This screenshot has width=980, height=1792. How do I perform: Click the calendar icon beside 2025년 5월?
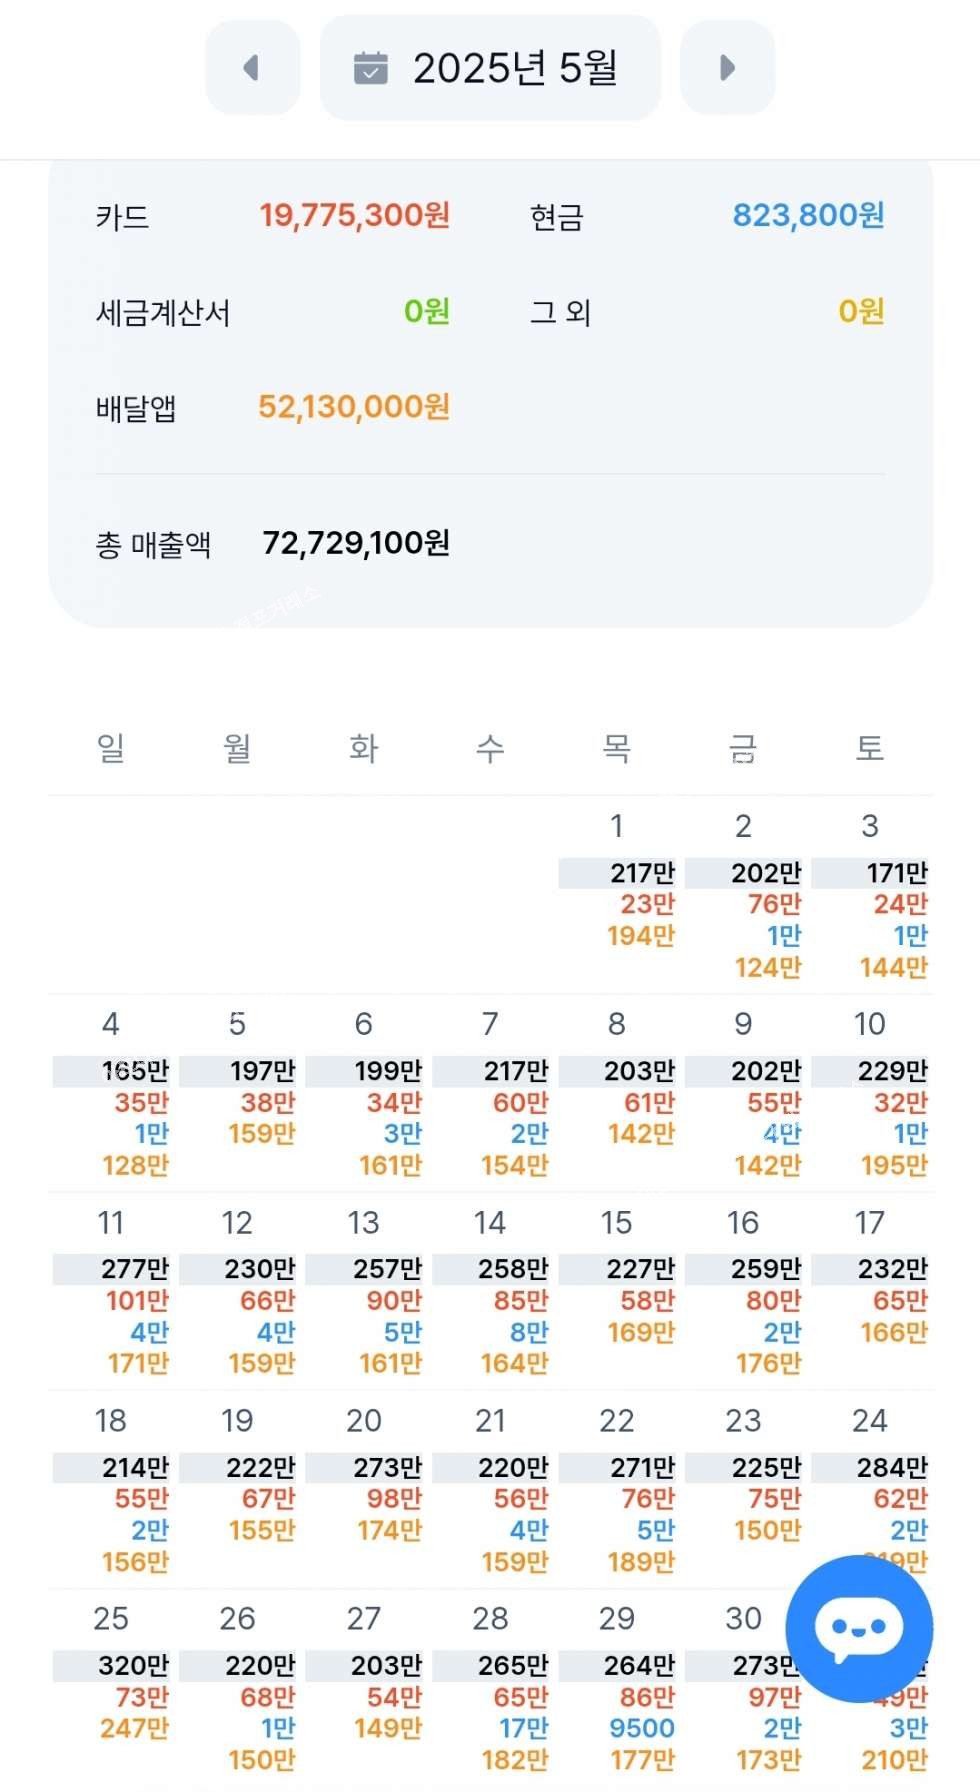tap(371, 68)
